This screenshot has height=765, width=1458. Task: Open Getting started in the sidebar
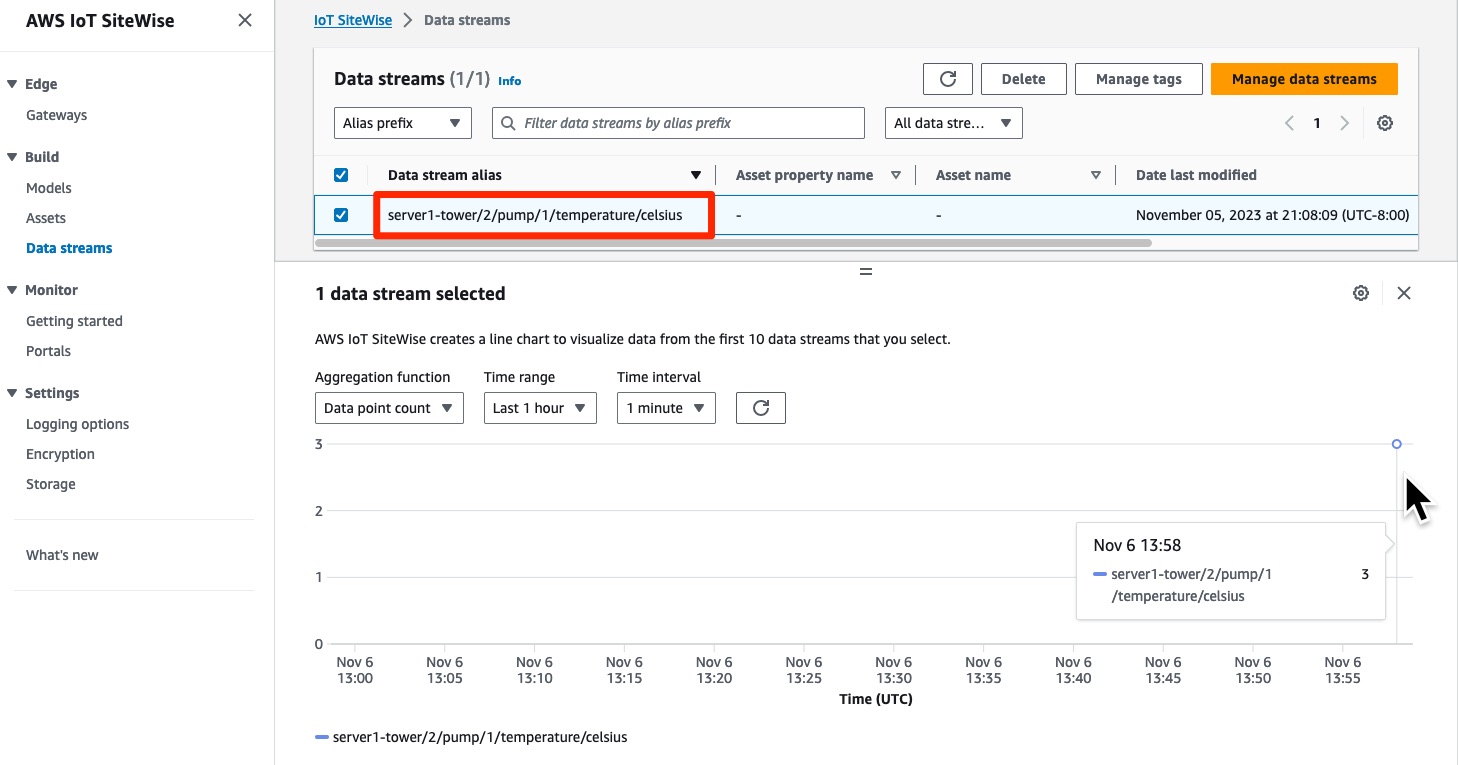(74, 321)
